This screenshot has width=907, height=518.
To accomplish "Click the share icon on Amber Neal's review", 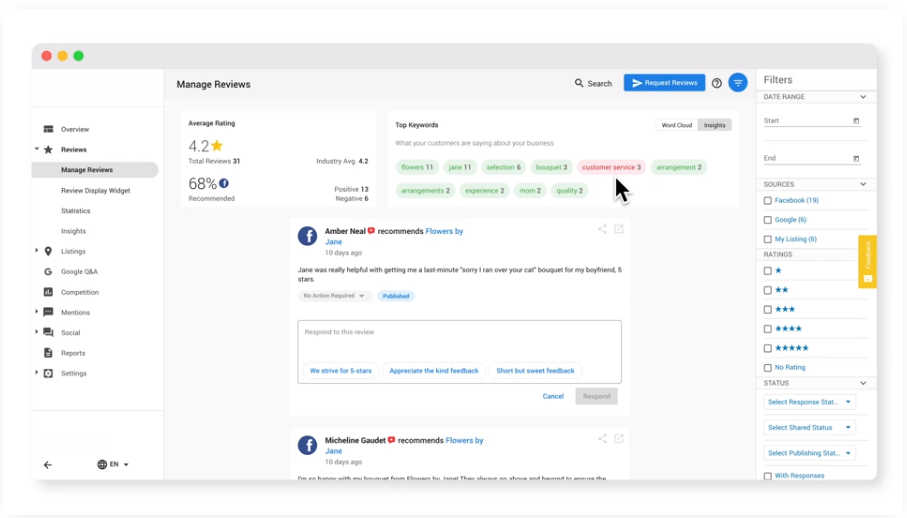I will [602, 229].
